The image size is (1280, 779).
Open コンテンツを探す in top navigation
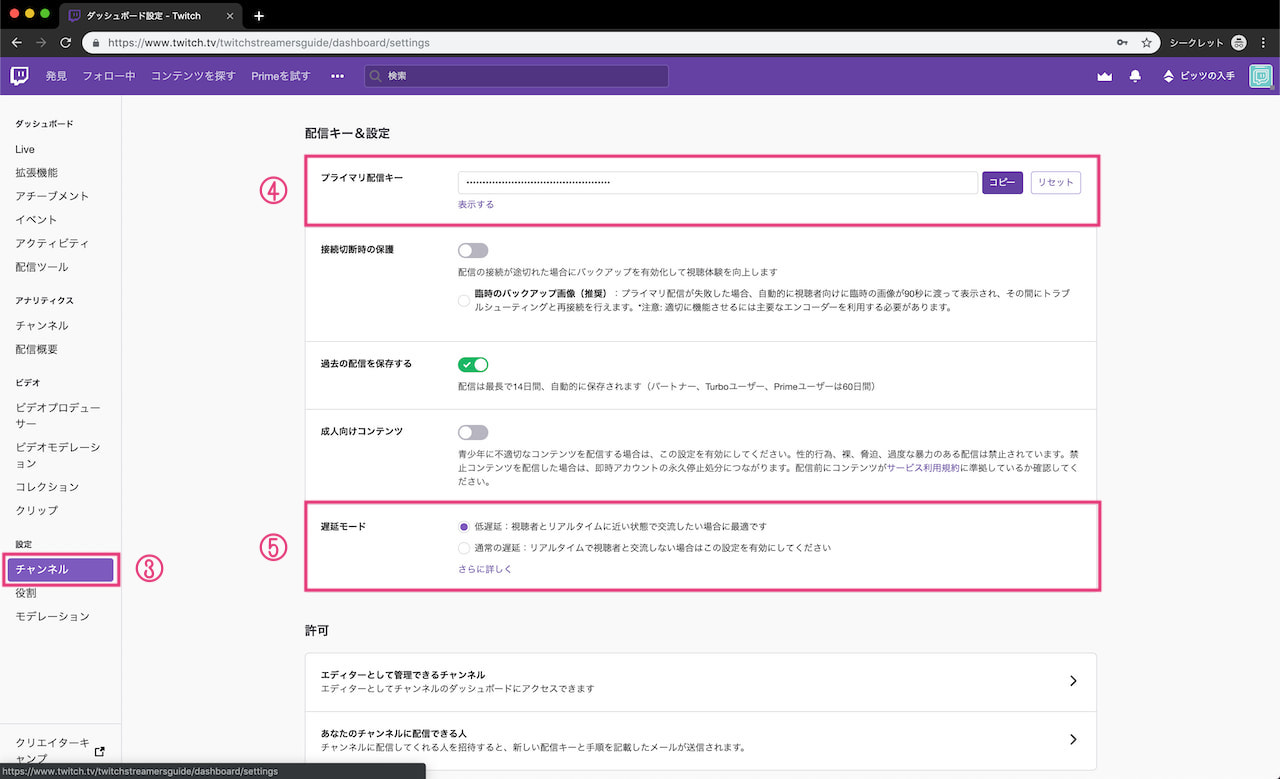[x=194, y=76]
